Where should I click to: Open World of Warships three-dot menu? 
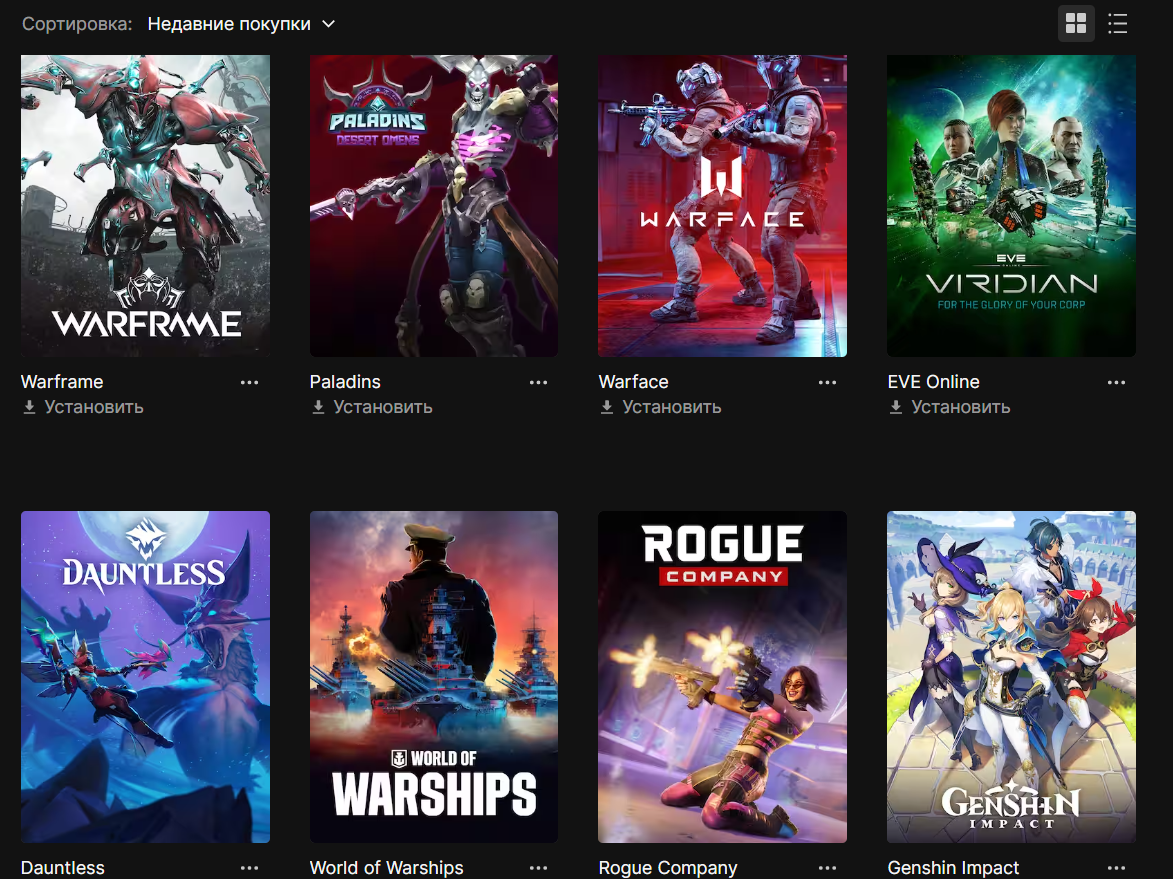tap(538, 868)
